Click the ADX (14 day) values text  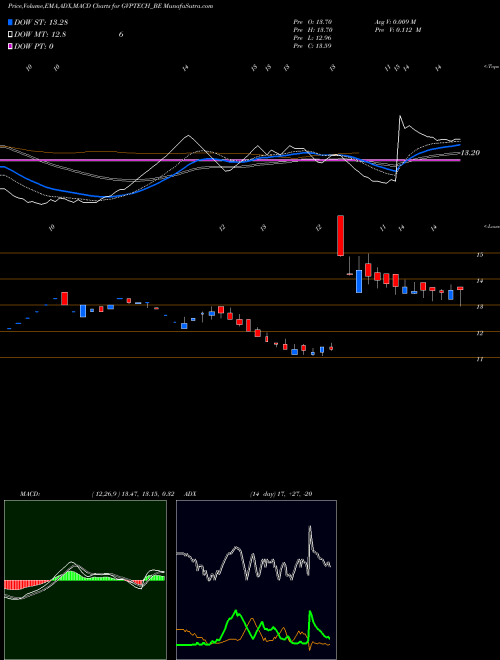(281, 494)
